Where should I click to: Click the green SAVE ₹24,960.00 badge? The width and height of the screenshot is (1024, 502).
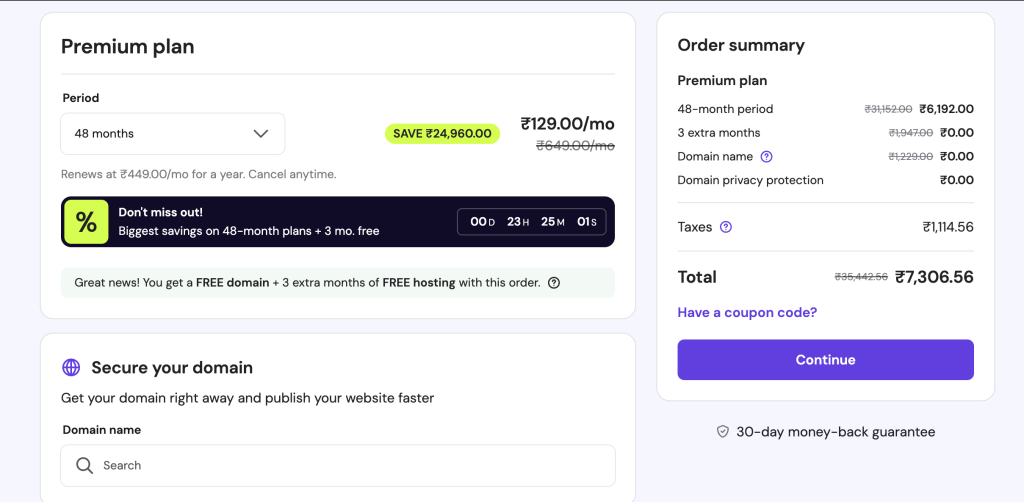(442, 133)
